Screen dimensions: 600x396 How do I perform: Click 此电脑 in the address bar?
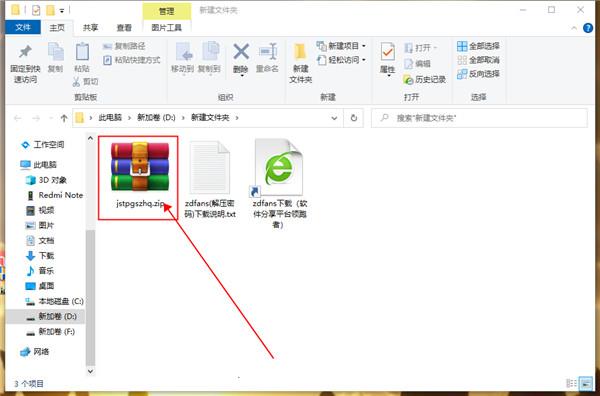point(110,118)
